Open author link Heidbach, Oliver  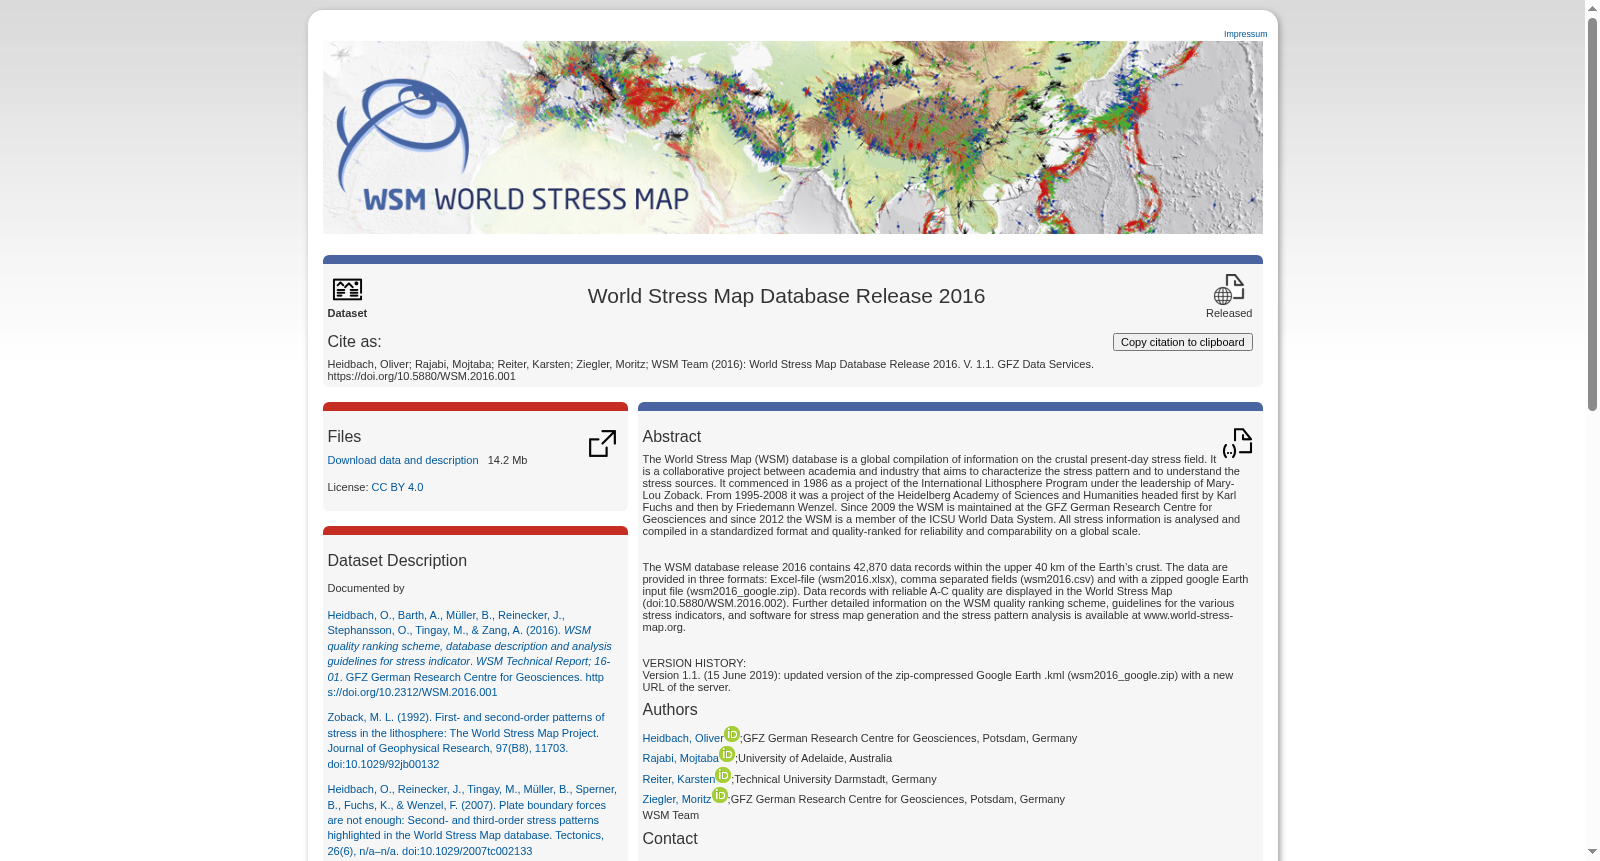coord(683,738)
